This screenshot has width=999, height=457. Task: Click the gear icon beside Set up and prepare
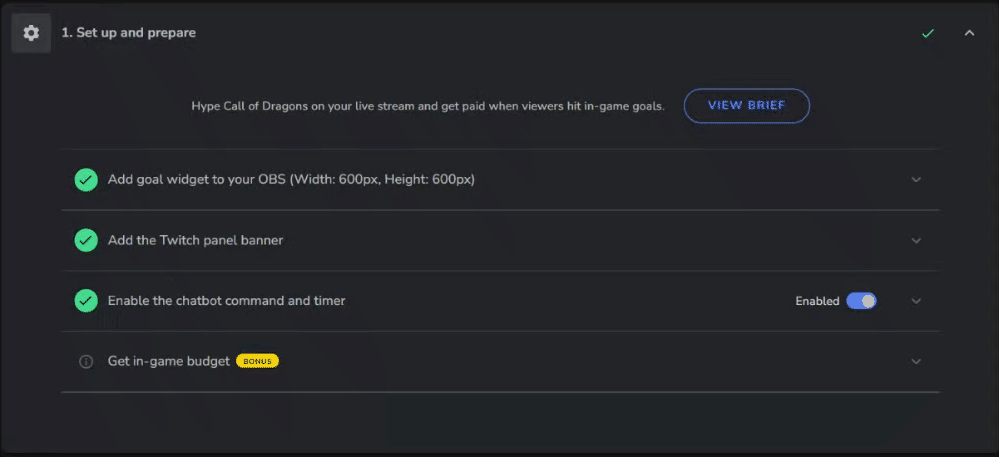(x=31, y=33)
